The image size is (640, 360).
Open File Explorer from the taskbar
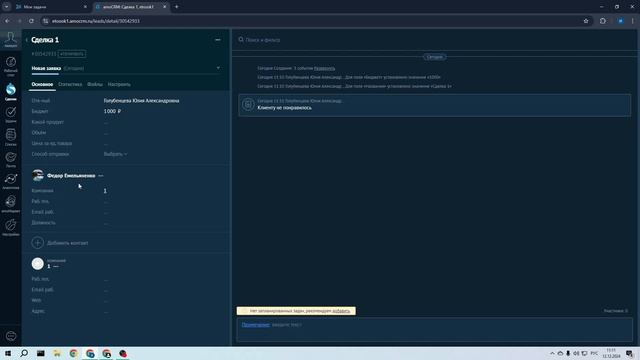pos(57,353)
